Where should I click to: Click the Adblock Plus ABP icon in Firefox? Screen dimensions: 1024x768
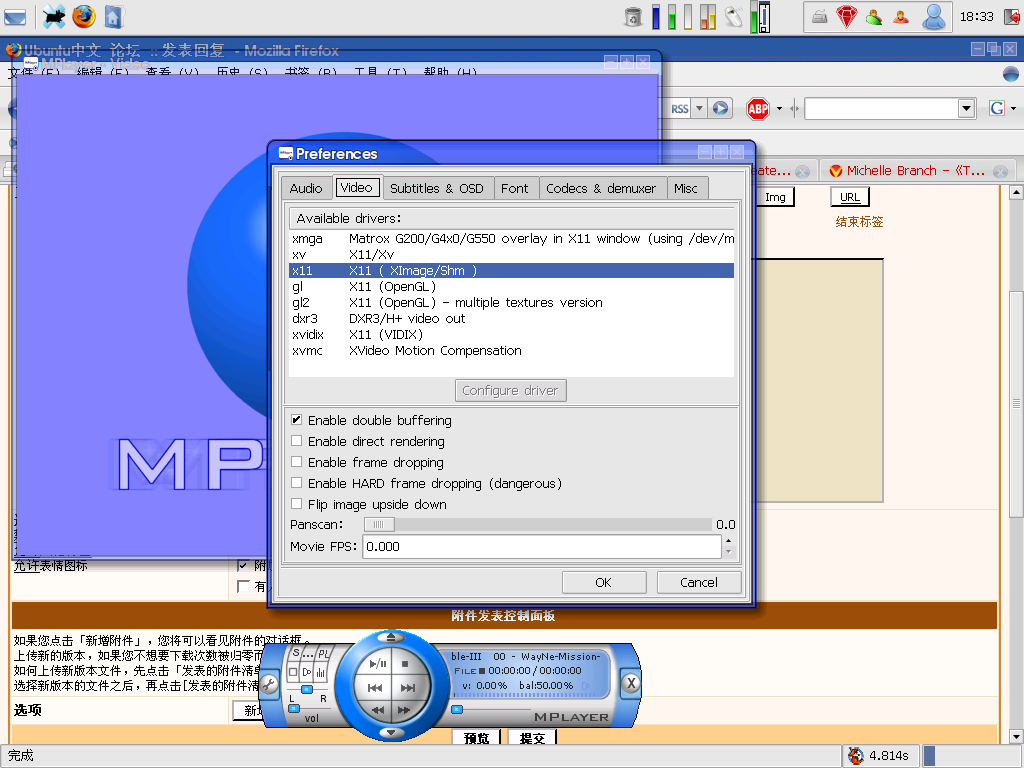tap(758, 108)
